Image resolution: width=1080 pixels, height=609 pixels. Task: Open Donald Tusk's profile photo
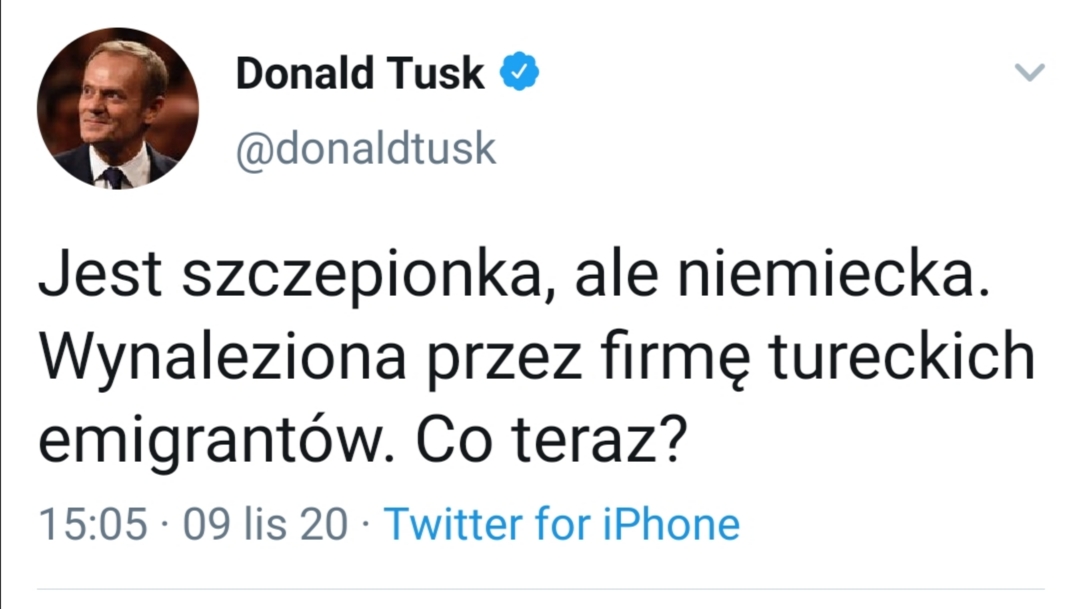(117, 109)
